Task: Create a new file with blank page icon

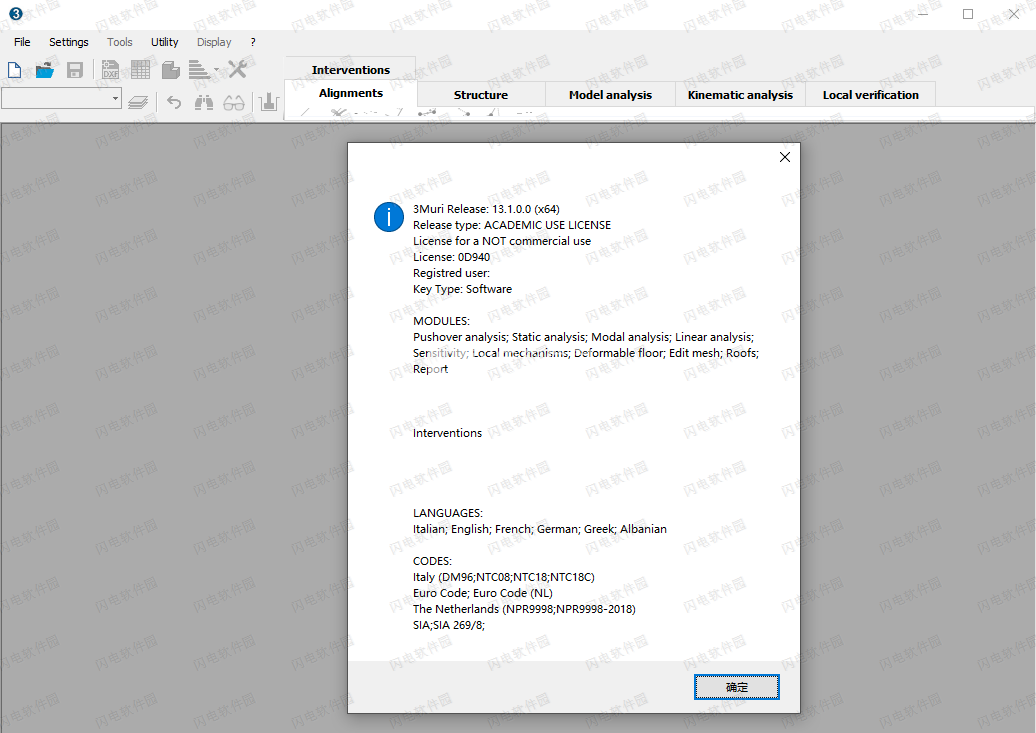Action: pos(15,69)
